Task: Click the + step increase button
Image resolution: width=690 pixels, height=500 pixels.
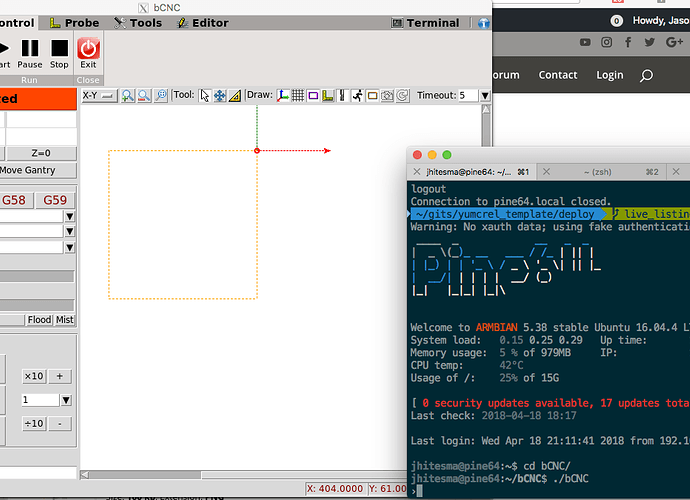Action: [x=60, y=376]
